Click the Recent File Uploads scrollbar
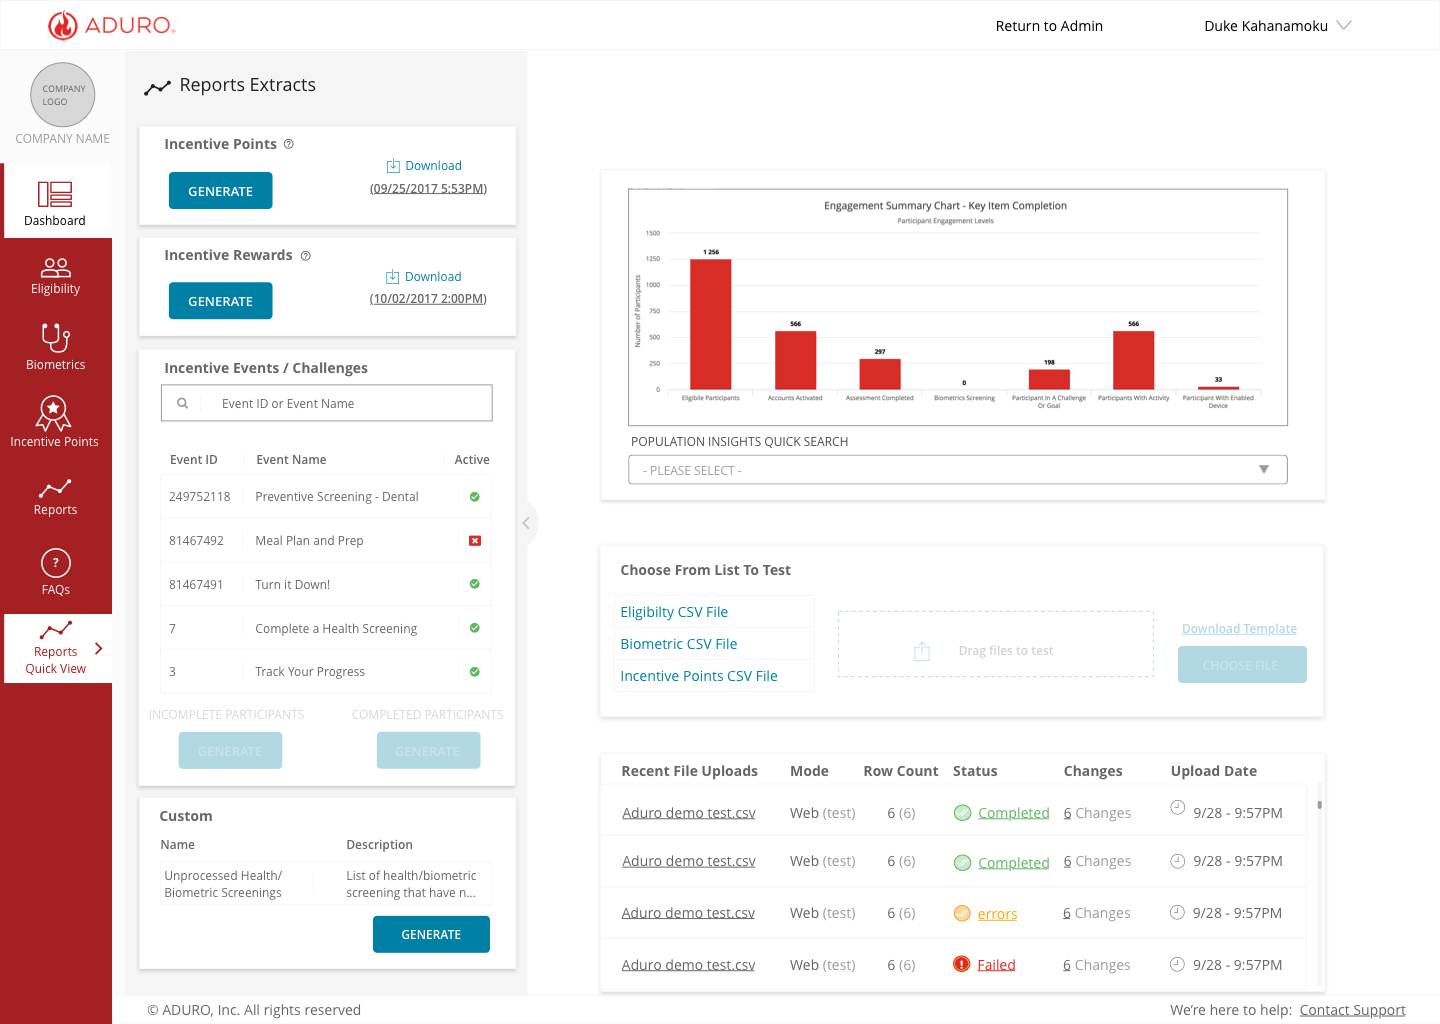The width and height of the screenshot is (1440, 1024). (x=1320, y=805)
